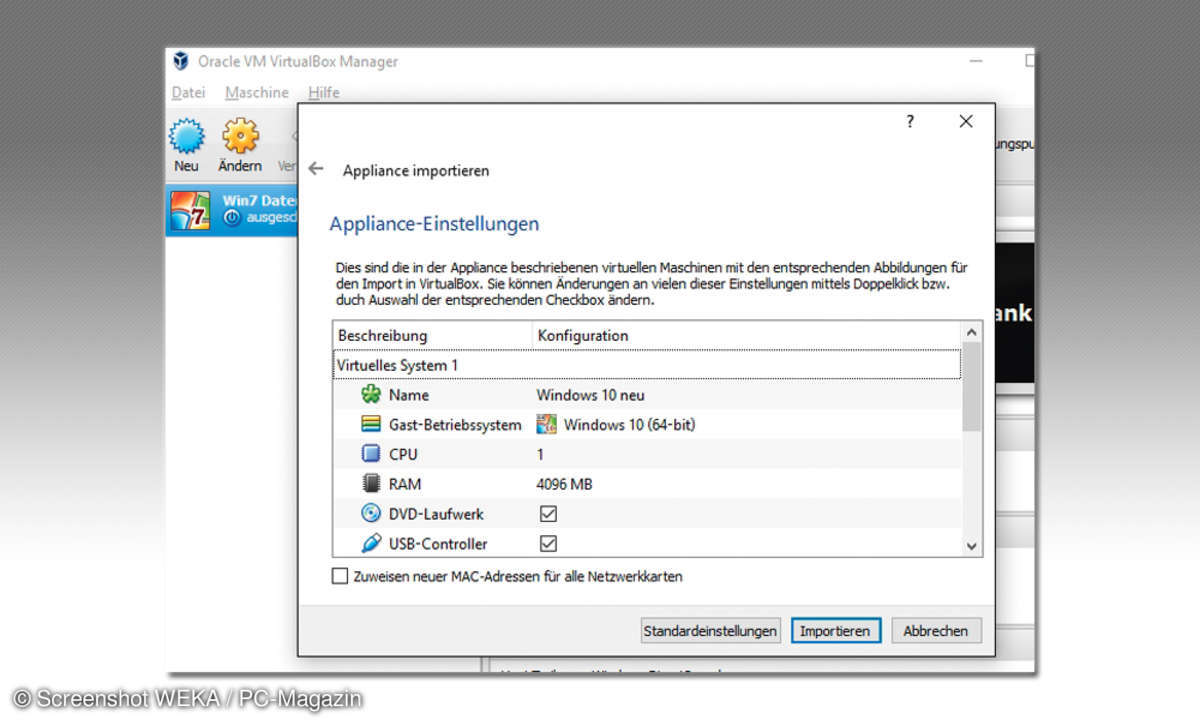Viewport: 1200px width, 720px height.
Task: Click the settings list scrollbar thumb
Action: (971, 387)
